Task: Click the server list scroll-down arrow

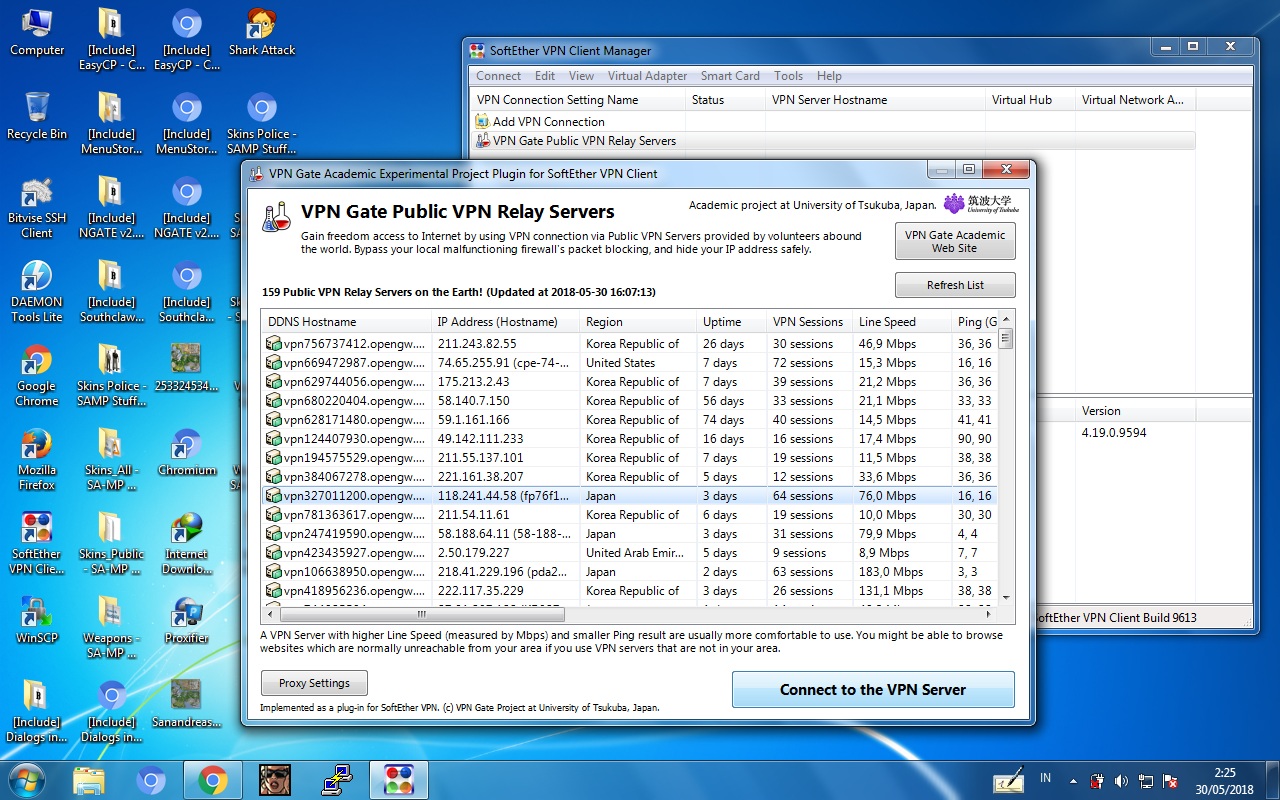Action: (x=1005, y=597)
